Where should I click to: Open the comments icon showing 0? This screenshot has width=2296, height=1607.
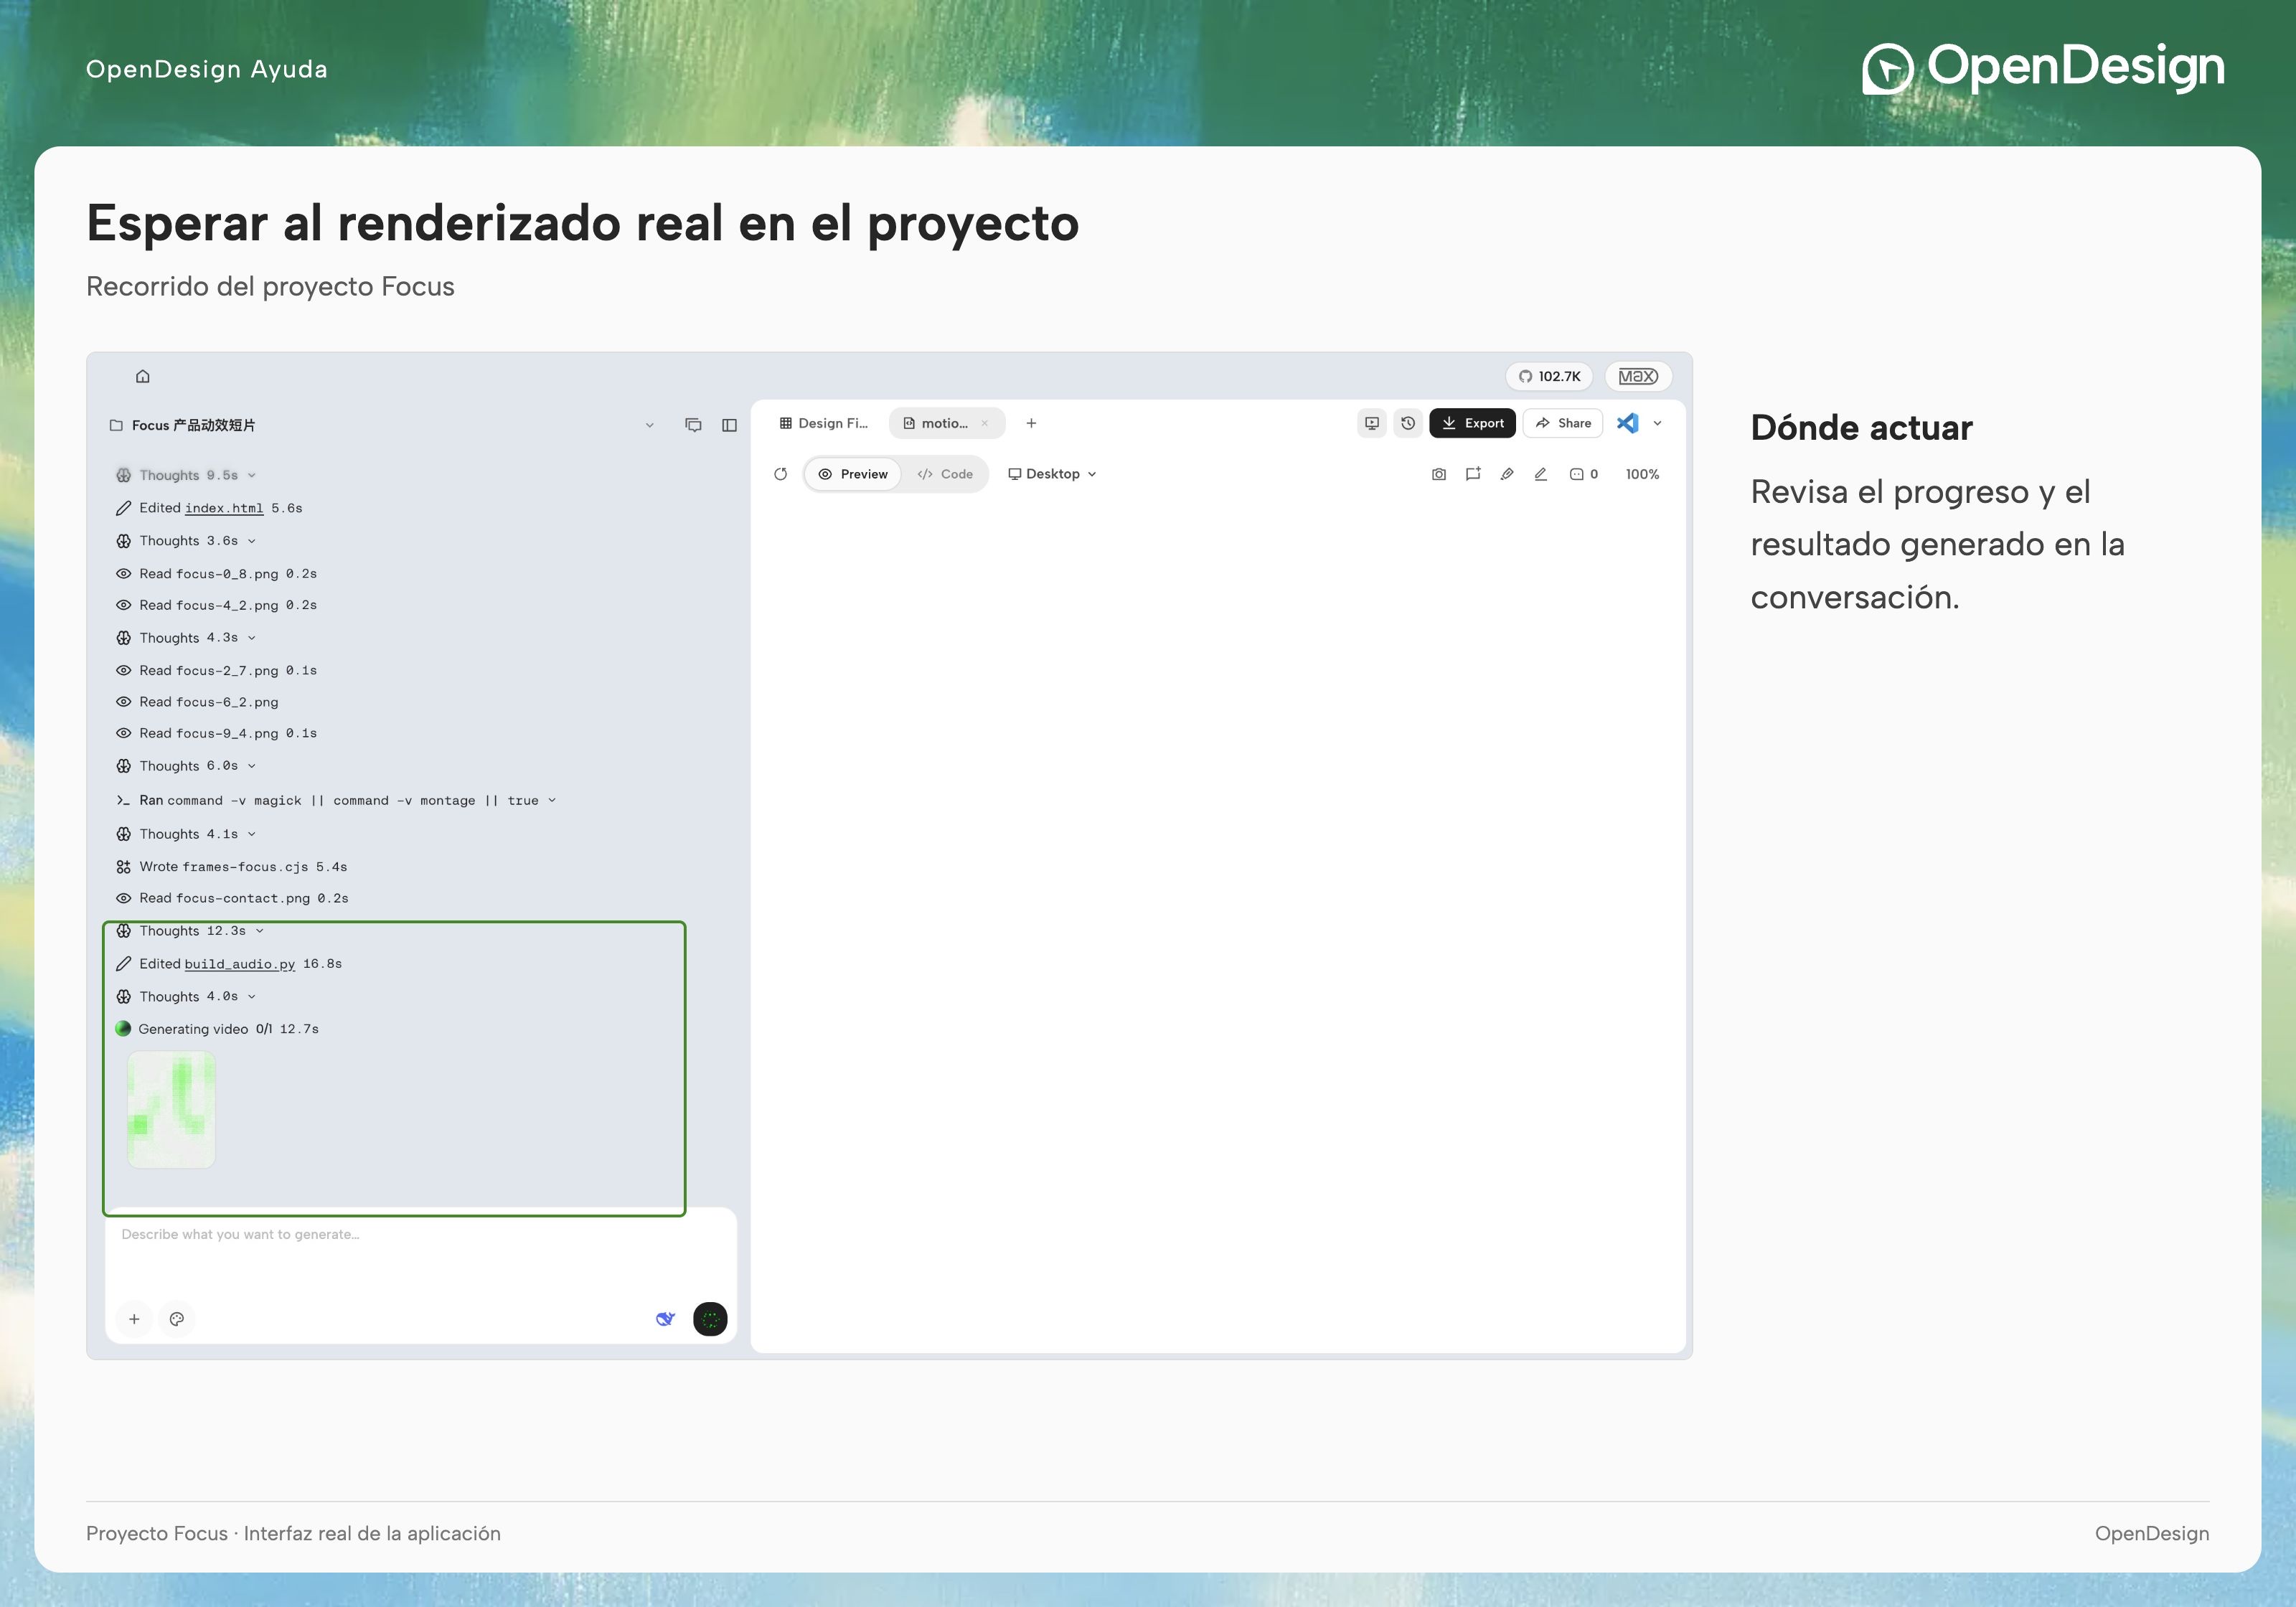(1584, 474)
